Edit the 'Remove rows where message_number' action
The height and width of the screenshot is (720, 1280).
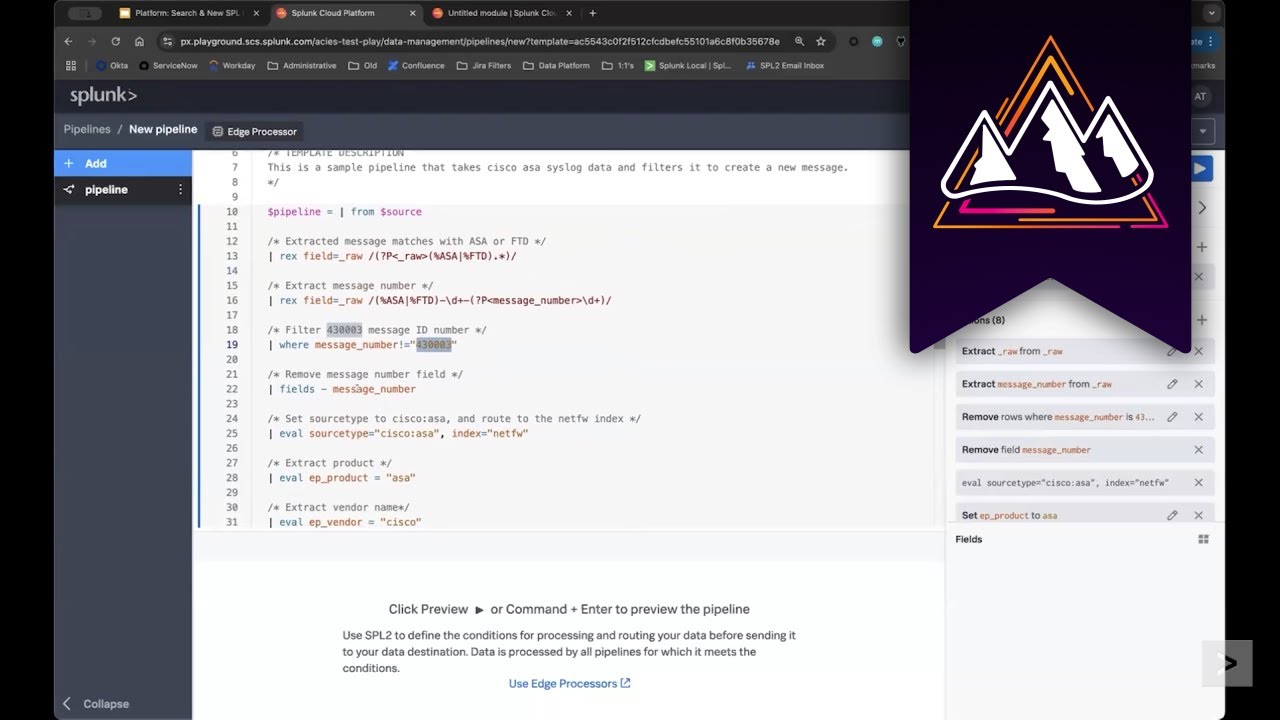(1172, 417)
